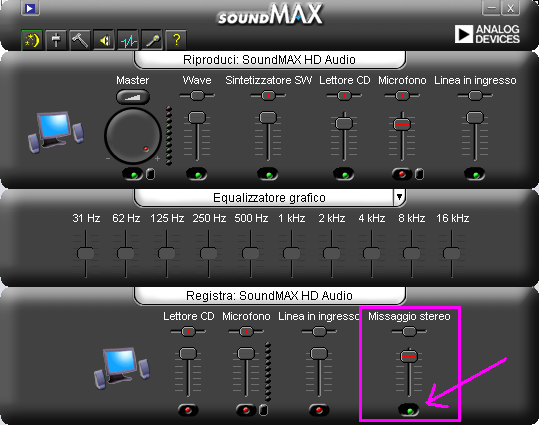Toggle the Missaggio stereo record select light
The height and width of the screenshot is (425, 539).
tap(409, 410)
